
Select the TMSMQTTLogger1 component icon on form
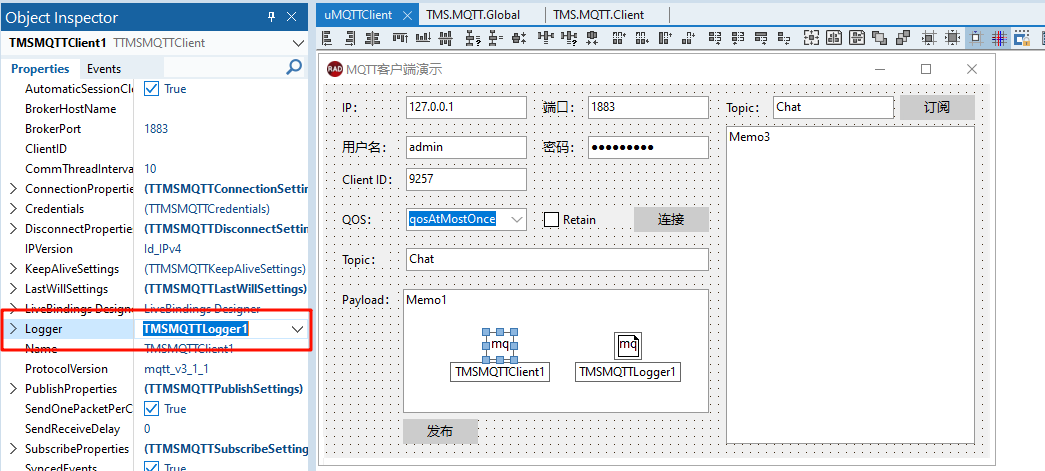(x=628, y=345)
